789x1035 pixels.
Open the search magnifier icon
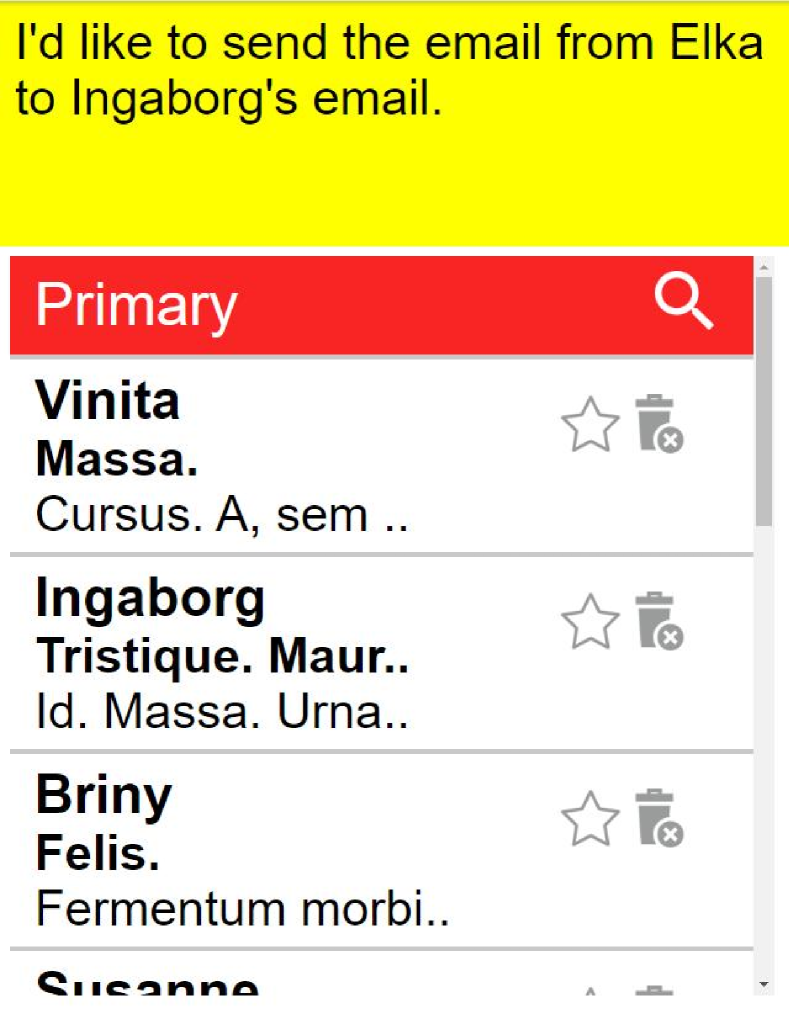click(684, 303)
